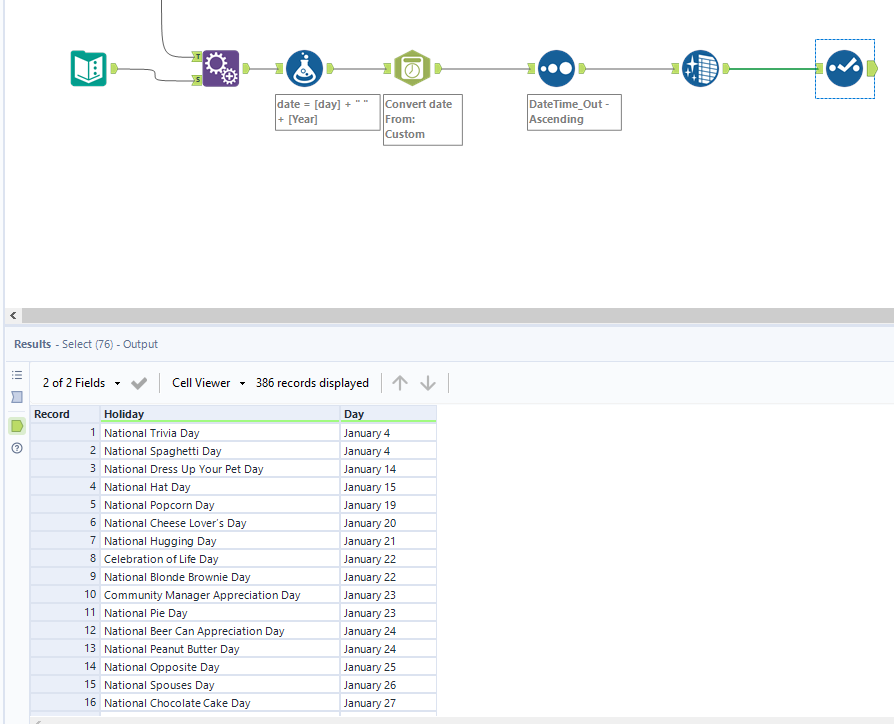The height and width of the screenshot is (724, 894).
Task: Click the Select tool before the Browse tool
Action: point(700,68)
